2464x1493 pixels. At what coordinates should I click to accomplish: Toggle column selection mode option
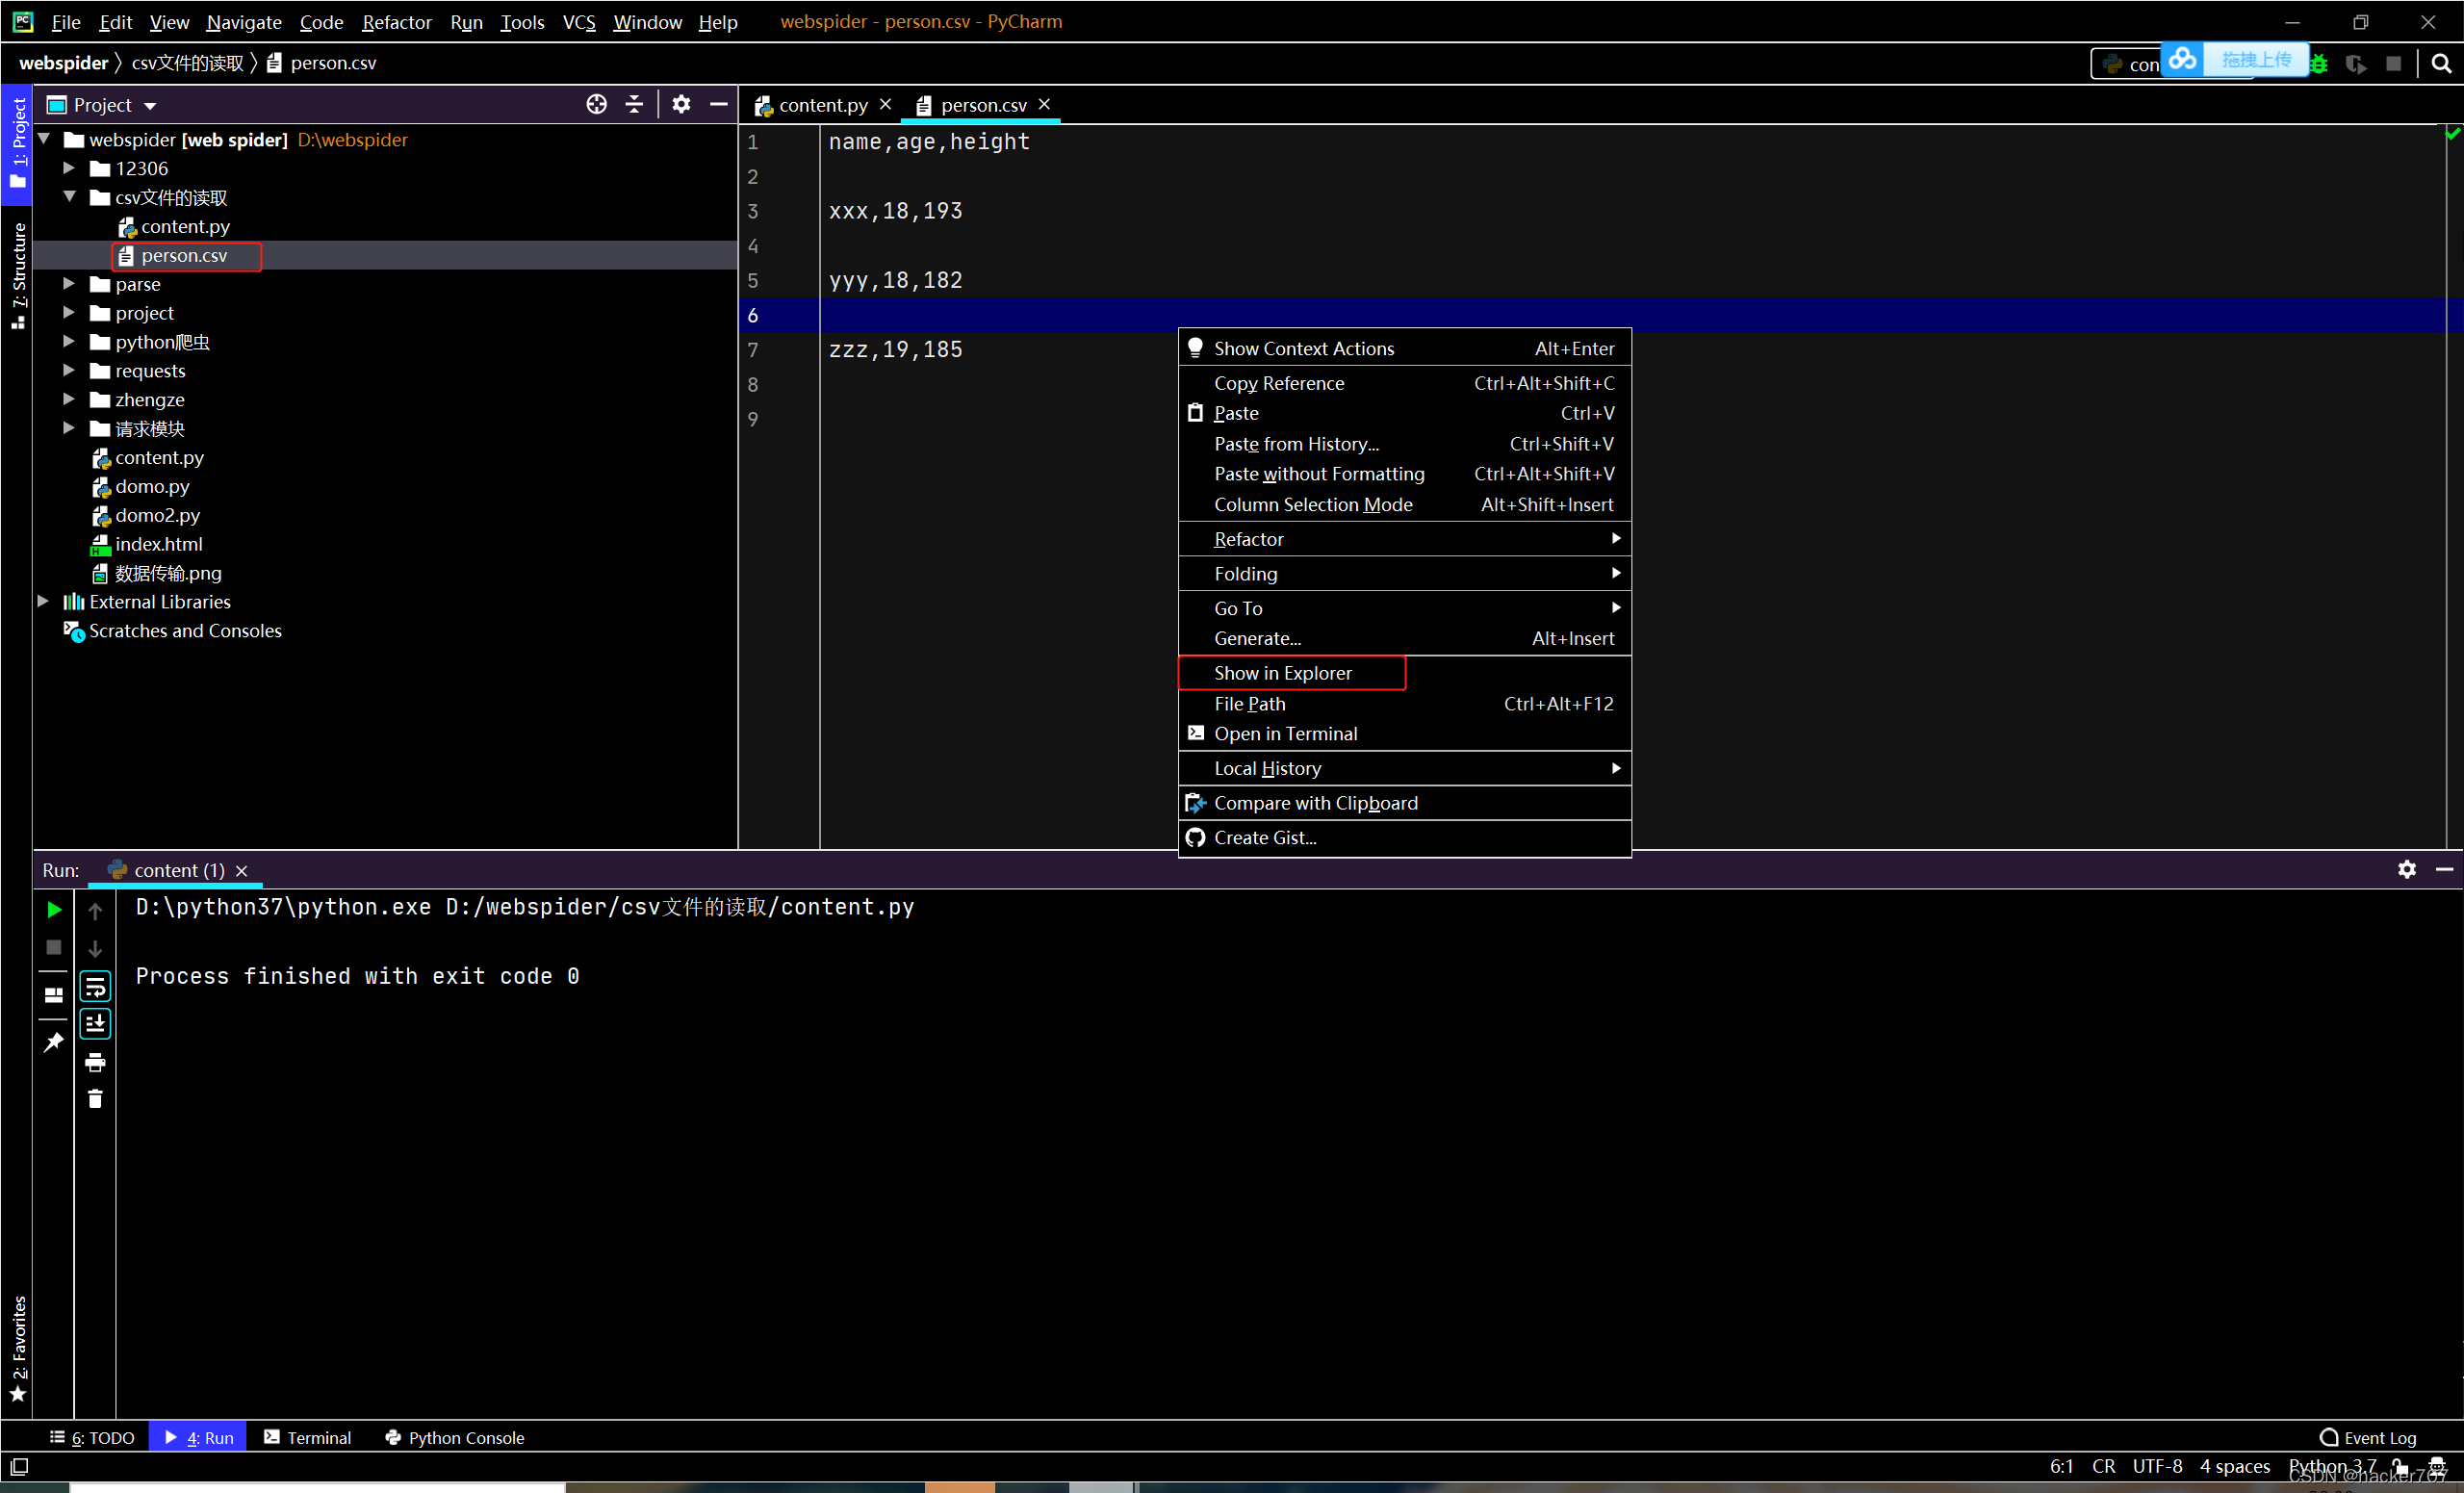pos(1313,503)
